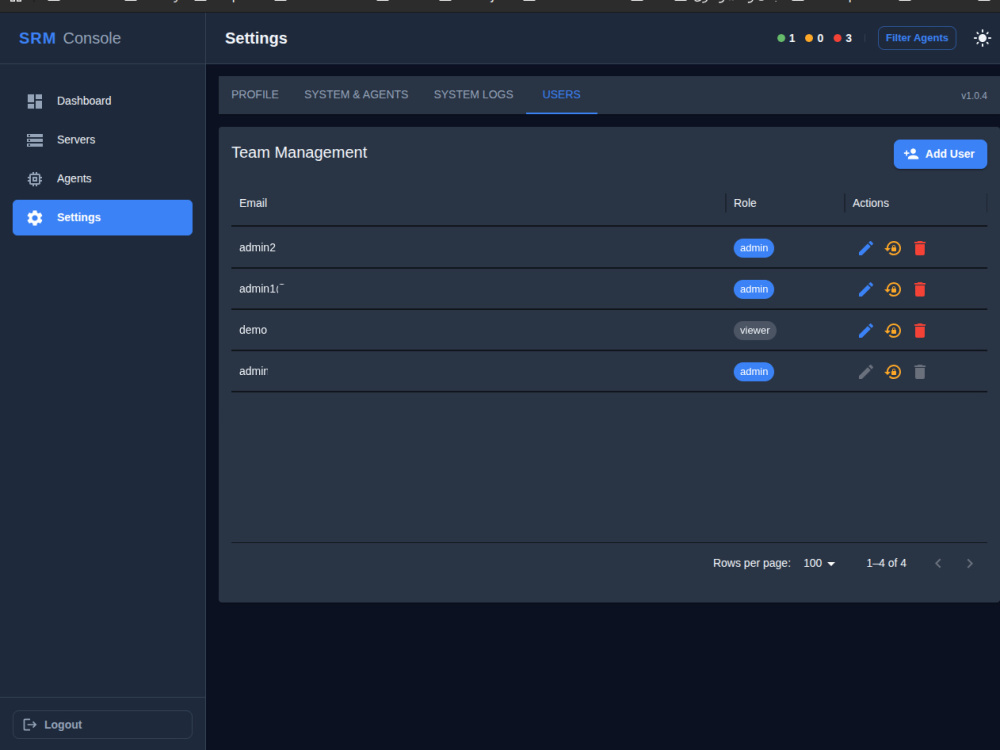Reset password icon for admin2 row
Screen dimensions: 1000x750
(893, 248)
